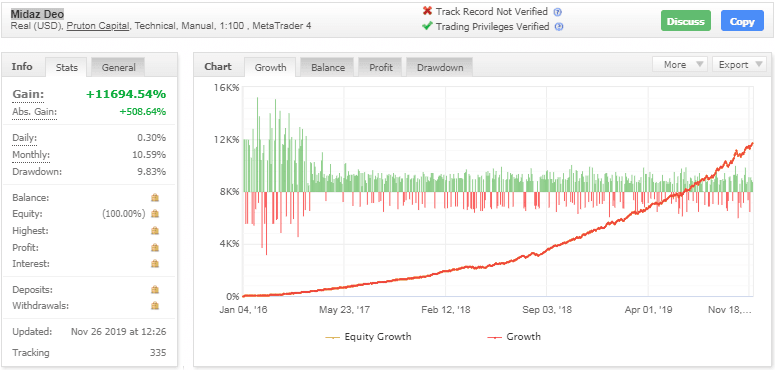Click the Abs. Gain label
Screen dimensions: 775x370
click(x=35, y=112)
